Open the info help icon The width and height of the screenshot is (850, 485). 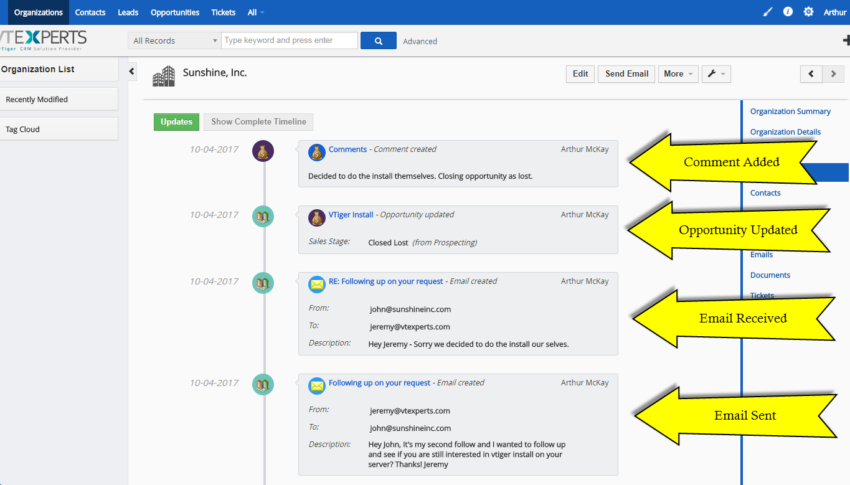point(788,12)
